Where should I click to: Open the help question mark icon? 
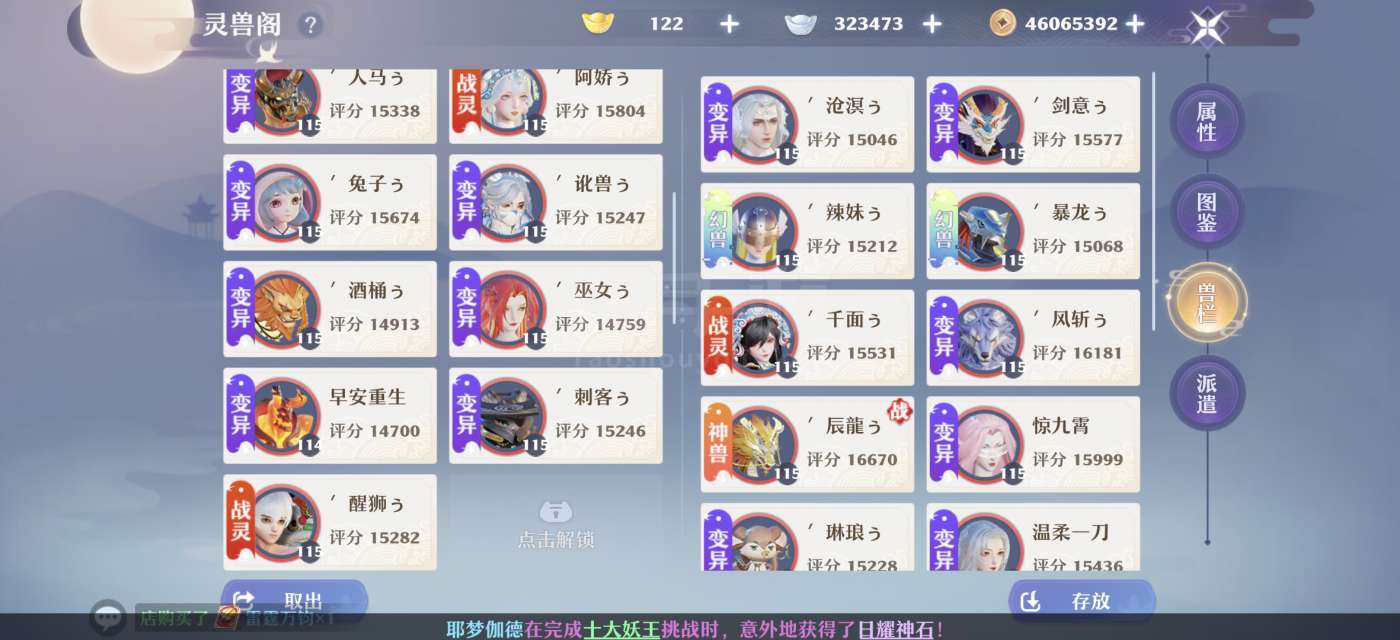(x=311, y=25)
